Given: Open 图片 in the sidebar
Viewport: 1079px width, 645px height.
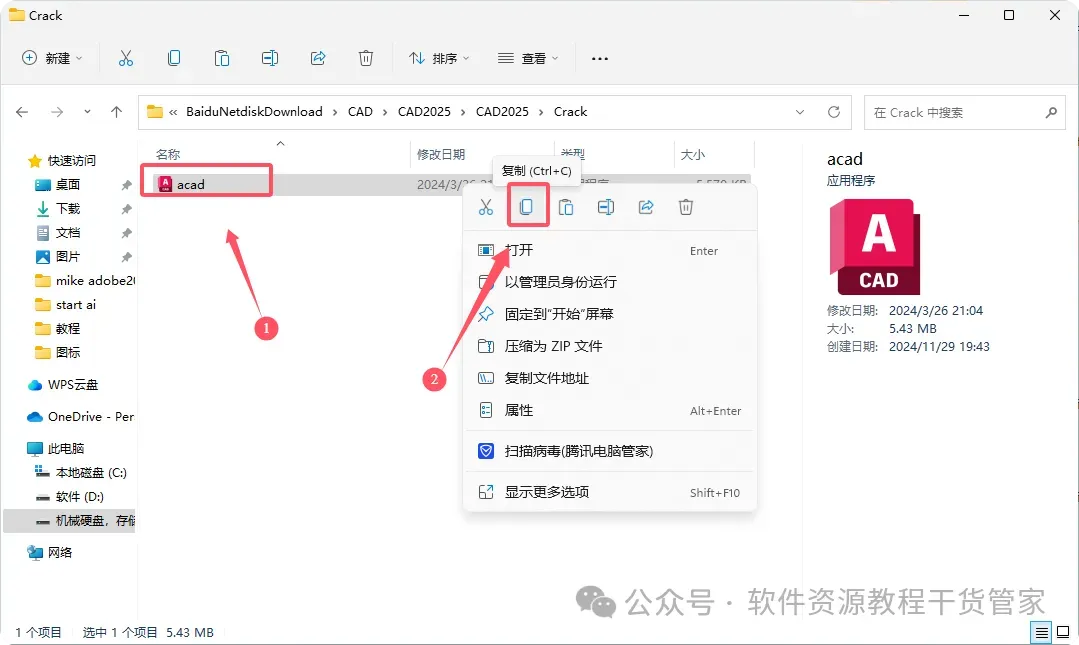Looking at the screenshot, I should [x=67, y=257].
